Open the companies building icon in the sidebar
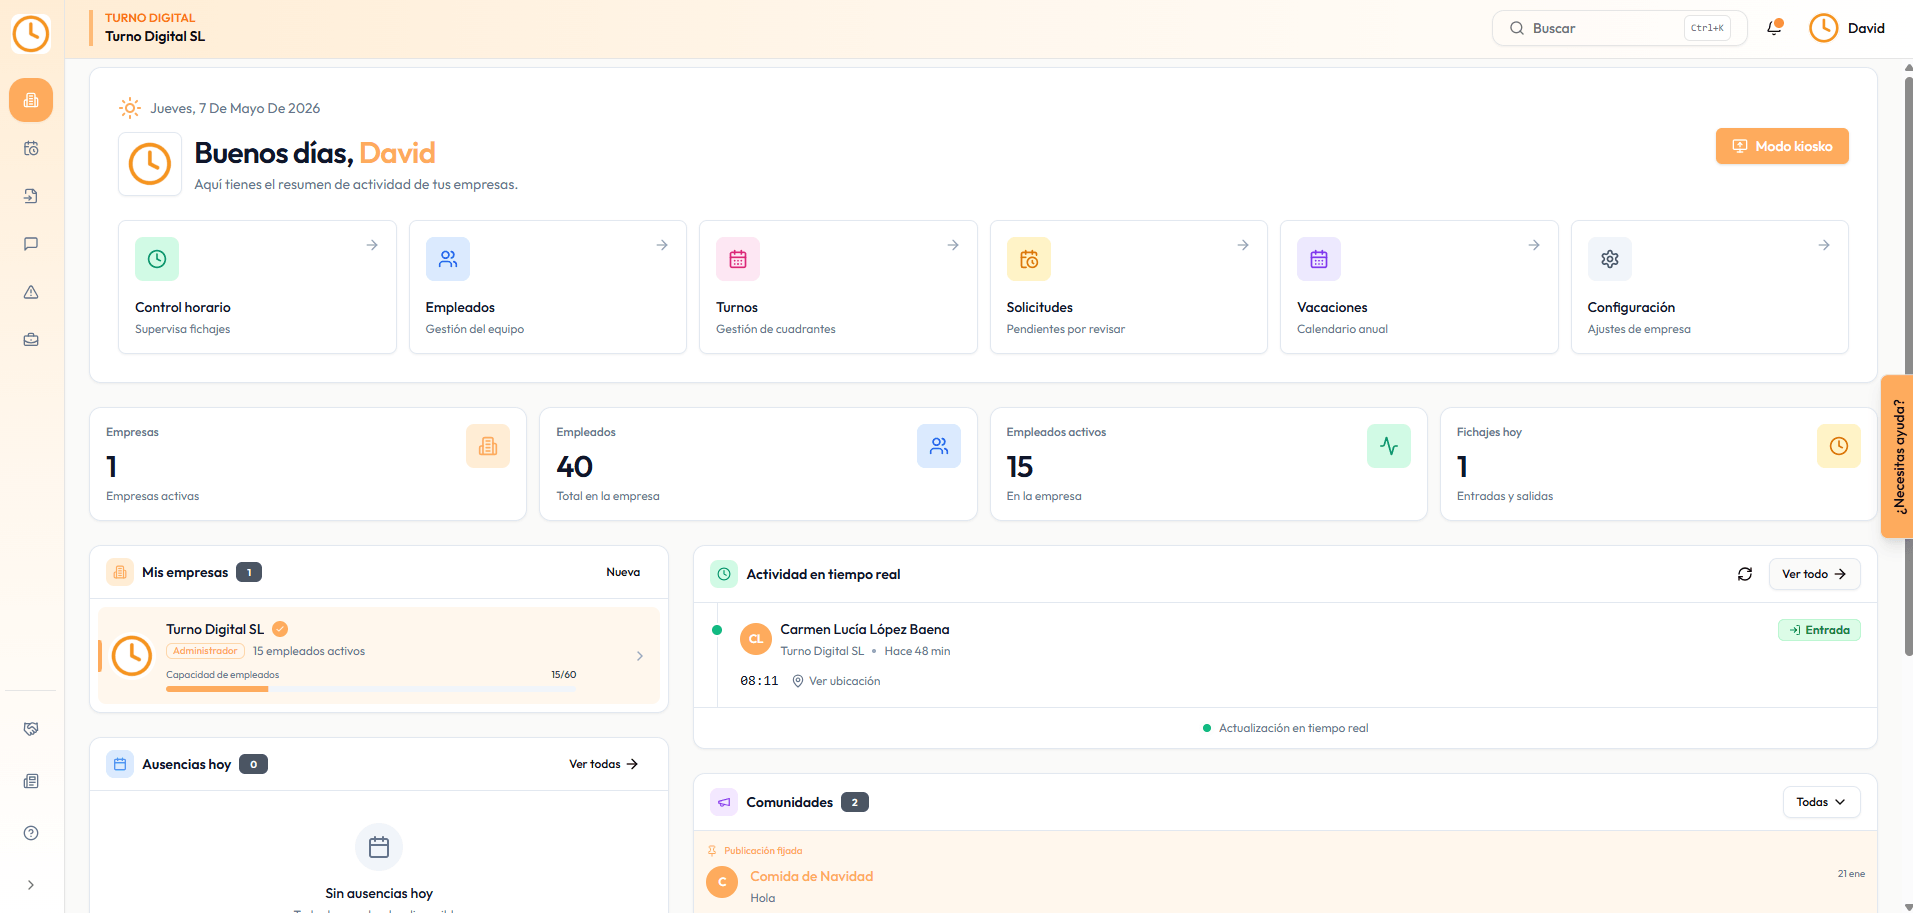Image resolution: width=1913 pixels, height=913 pixels. 31,100
